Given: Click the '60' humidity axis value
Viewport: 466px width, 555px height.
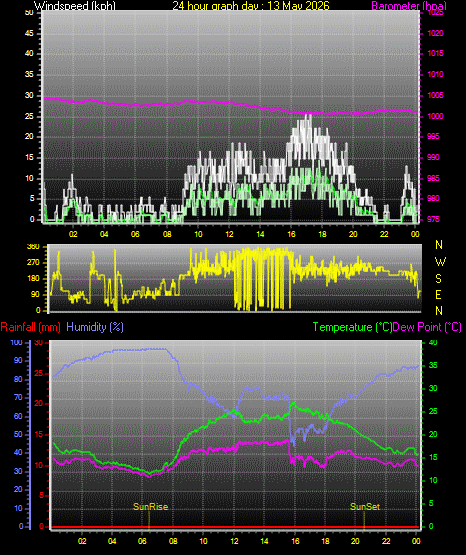Looking at the screenshot, I should click(x=18, y=416).
